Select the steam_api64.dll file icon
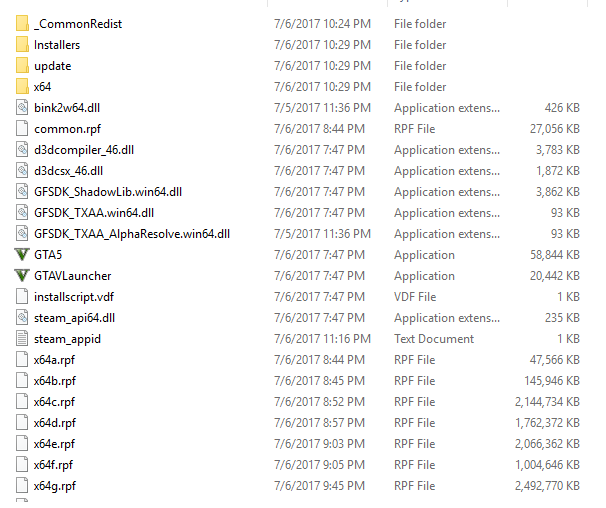This screenshot has height=508, width=606. pyautogui.click(x=22, y=318)
